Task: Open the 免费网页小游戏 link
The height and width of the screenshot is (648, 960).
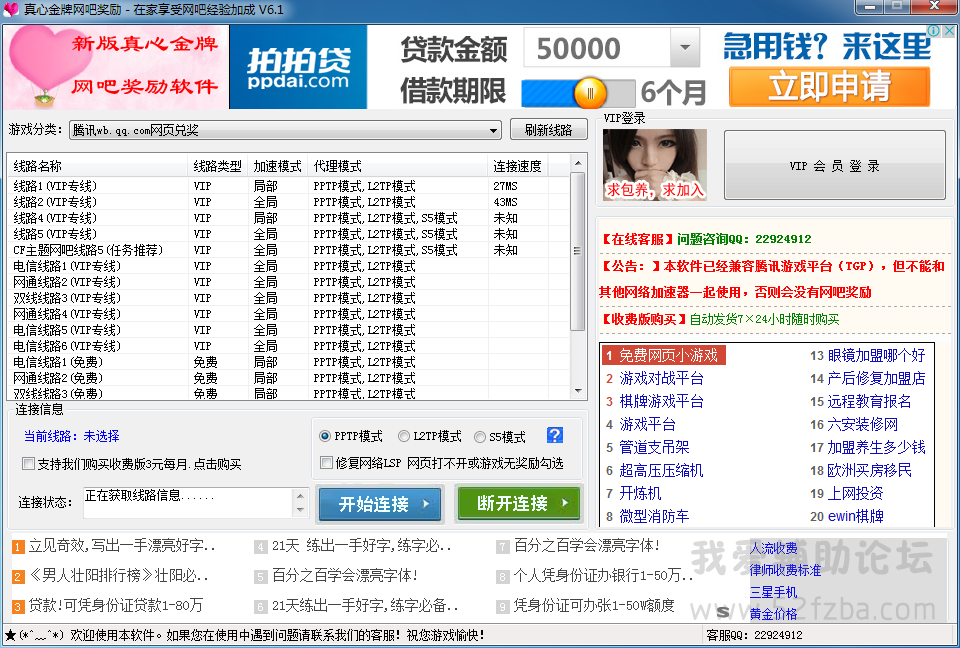Action: [x=668, y=355]
